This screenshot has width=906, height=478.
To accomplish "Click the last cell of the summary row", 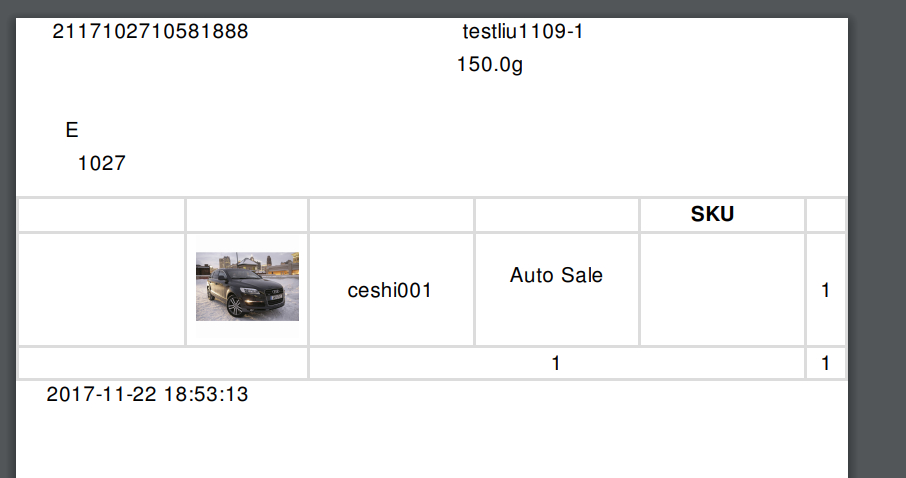I will 826,363.
